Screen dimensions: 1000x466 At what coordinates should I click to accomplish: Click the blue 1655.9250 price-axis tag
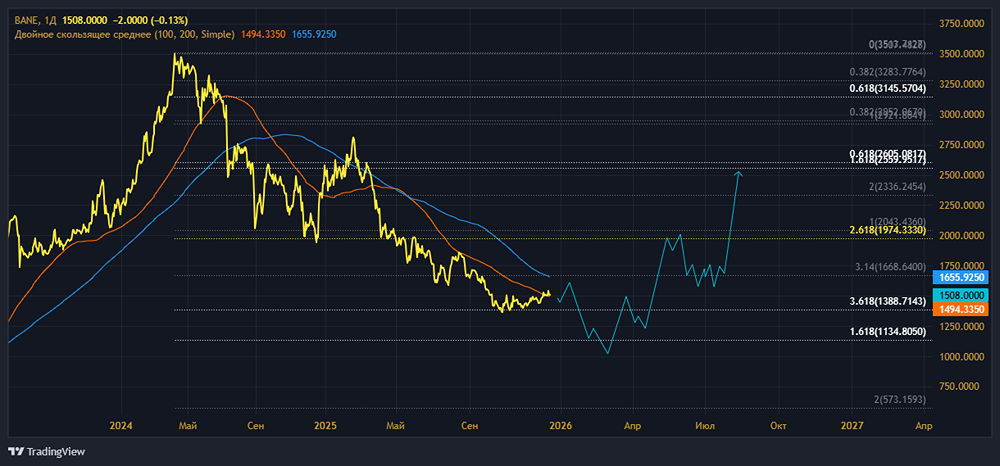pos(960,277)
